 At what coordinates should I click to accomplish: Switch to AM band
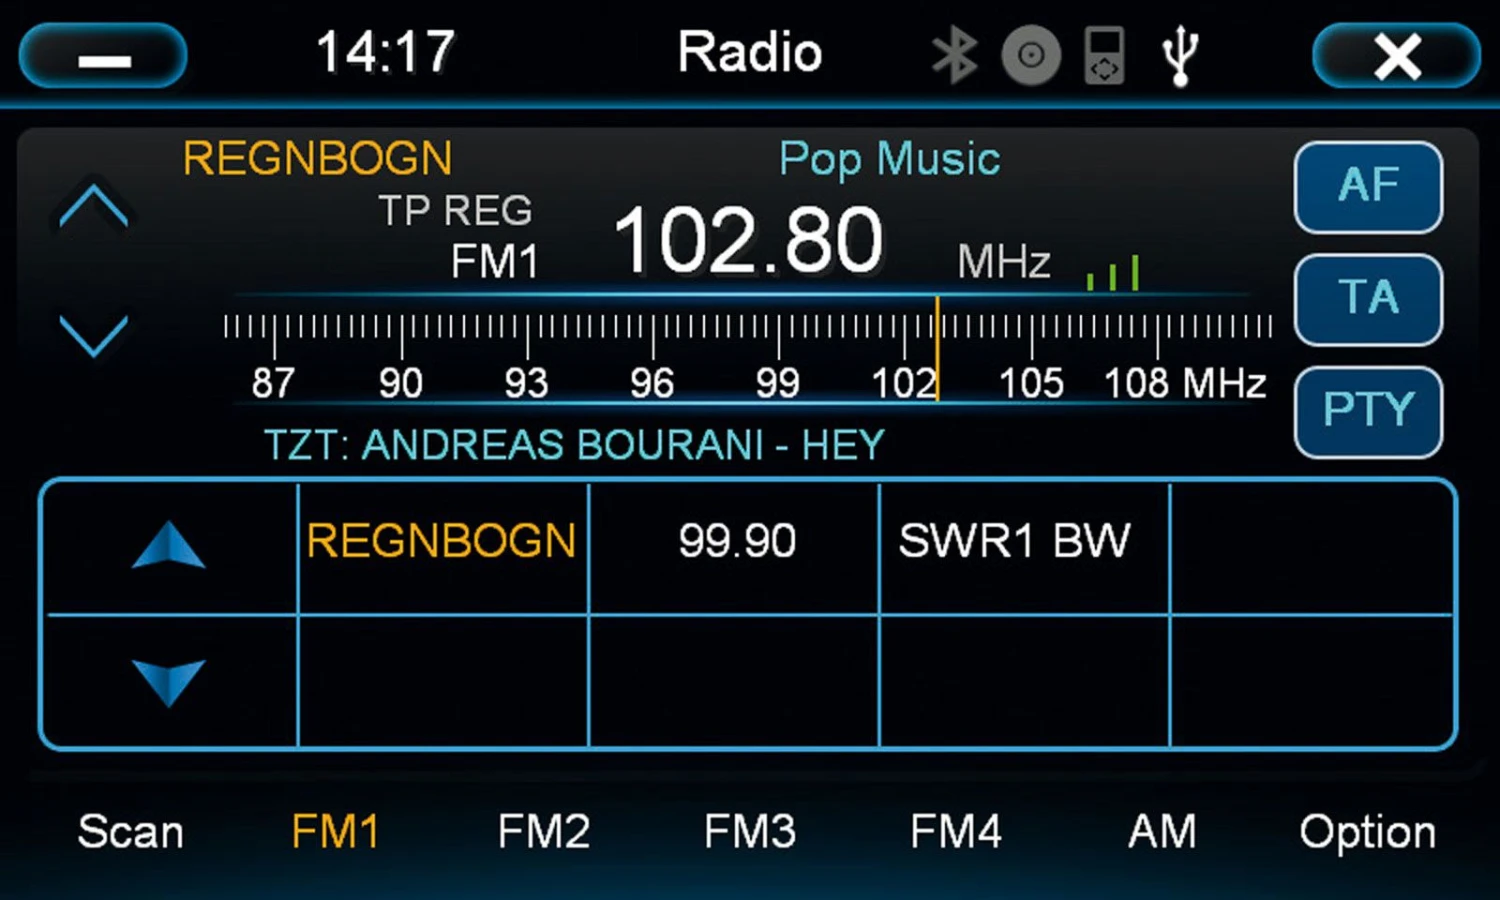coord(1162,832)
